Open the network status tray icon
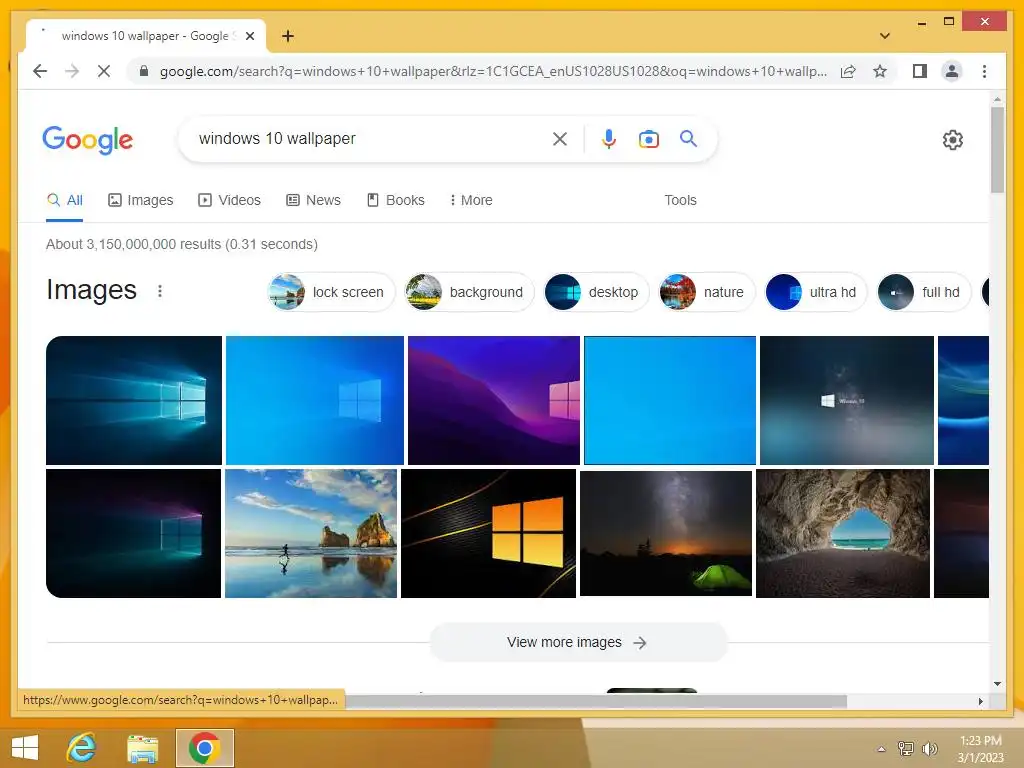This screenshot has width=1024, height=768. (x=905, y=749)
